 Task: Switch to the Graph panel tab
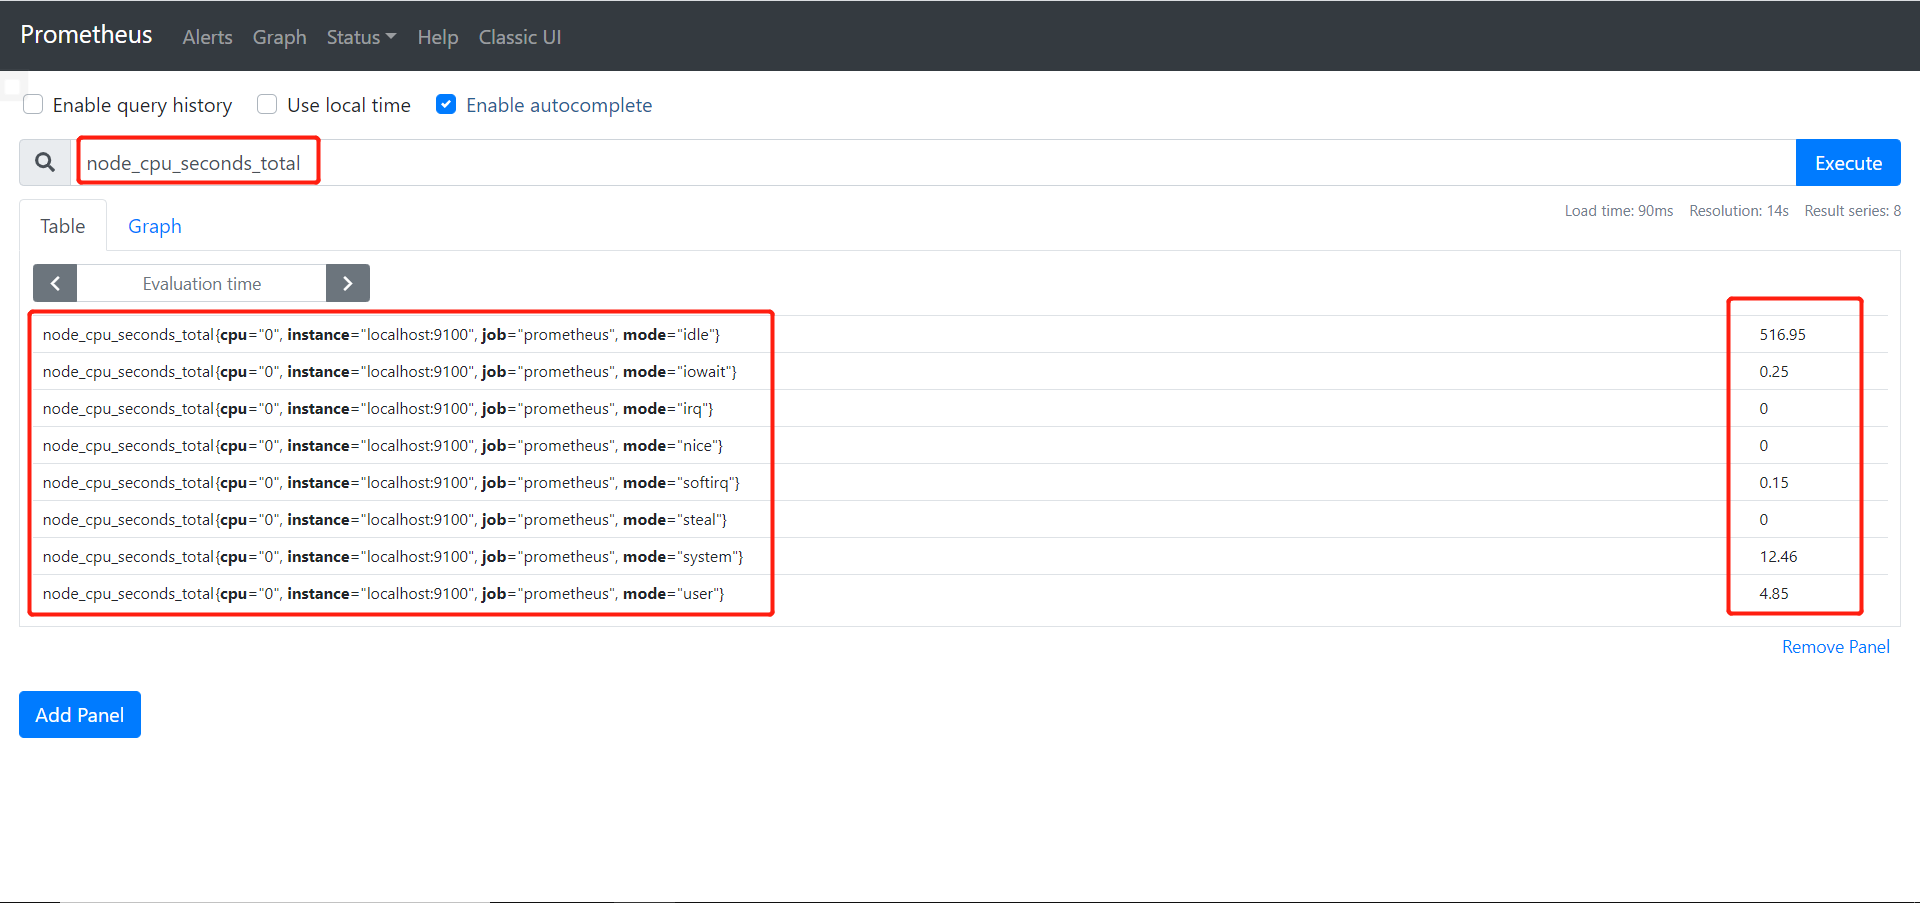pos(155,226)
